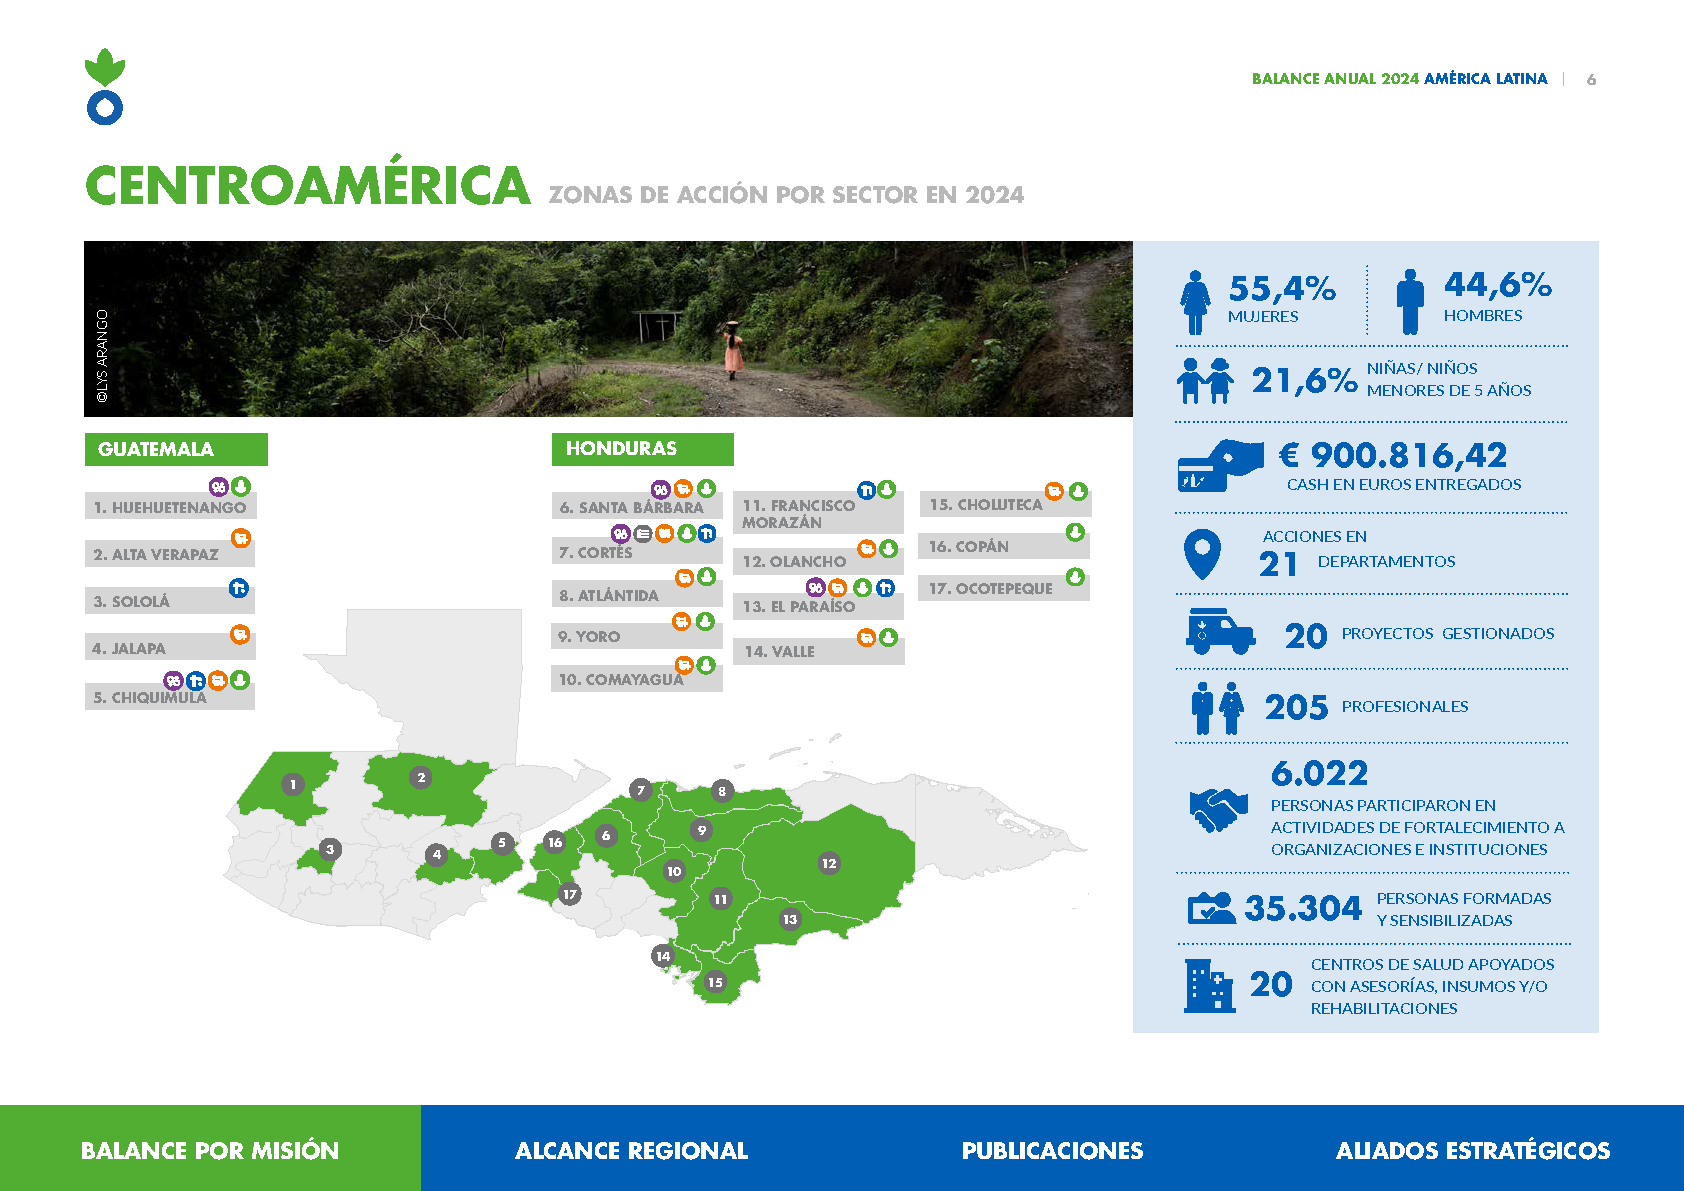1684x1191 pixels.
Task: Click the handshake icon near 6.022 personas
Action: [x=1217, y=810]
